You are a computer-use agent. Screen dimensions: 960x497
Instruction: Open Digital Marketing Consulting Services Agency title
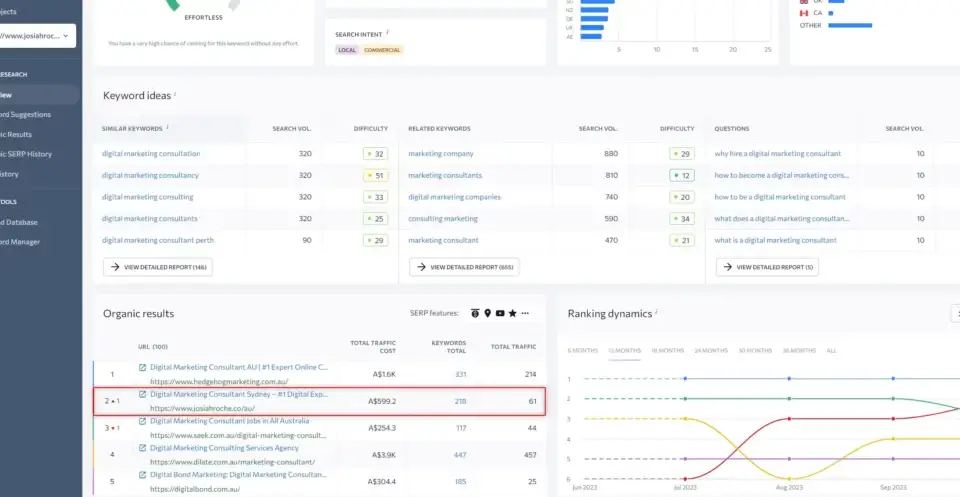tap(225, 448)
